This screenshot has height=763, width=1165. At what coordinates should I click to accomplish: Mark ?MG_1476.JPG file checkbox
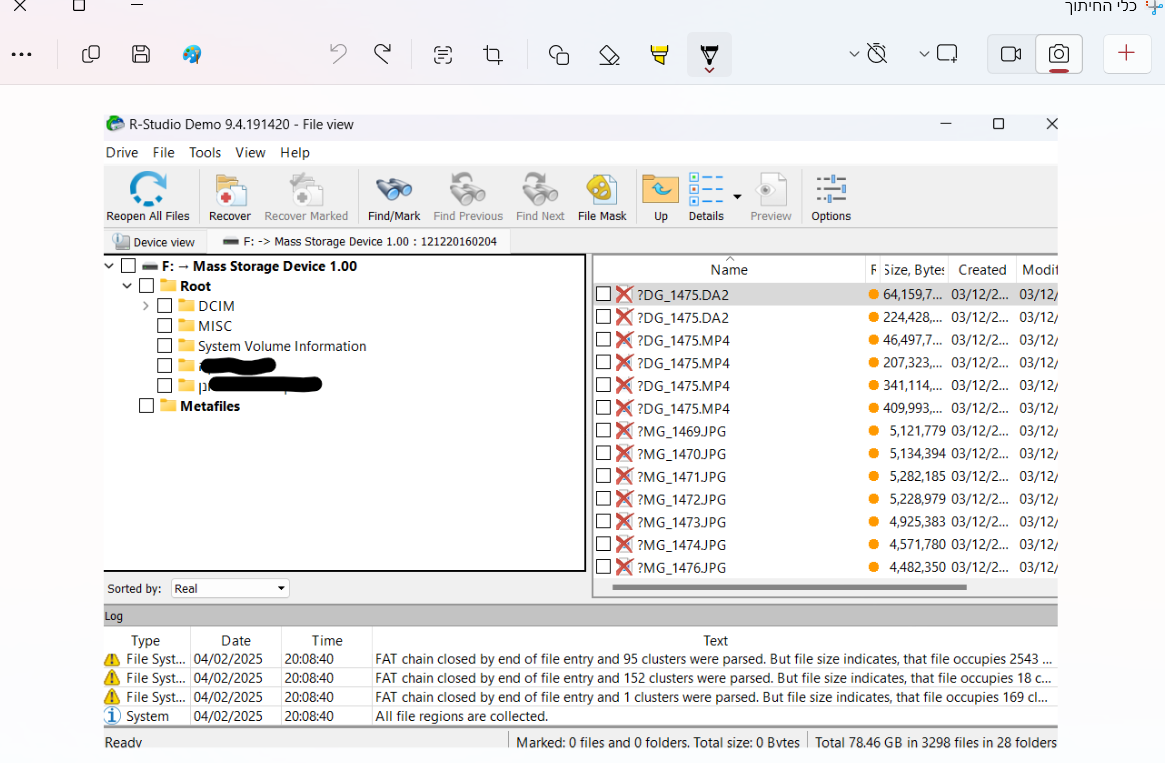point(603,567)
